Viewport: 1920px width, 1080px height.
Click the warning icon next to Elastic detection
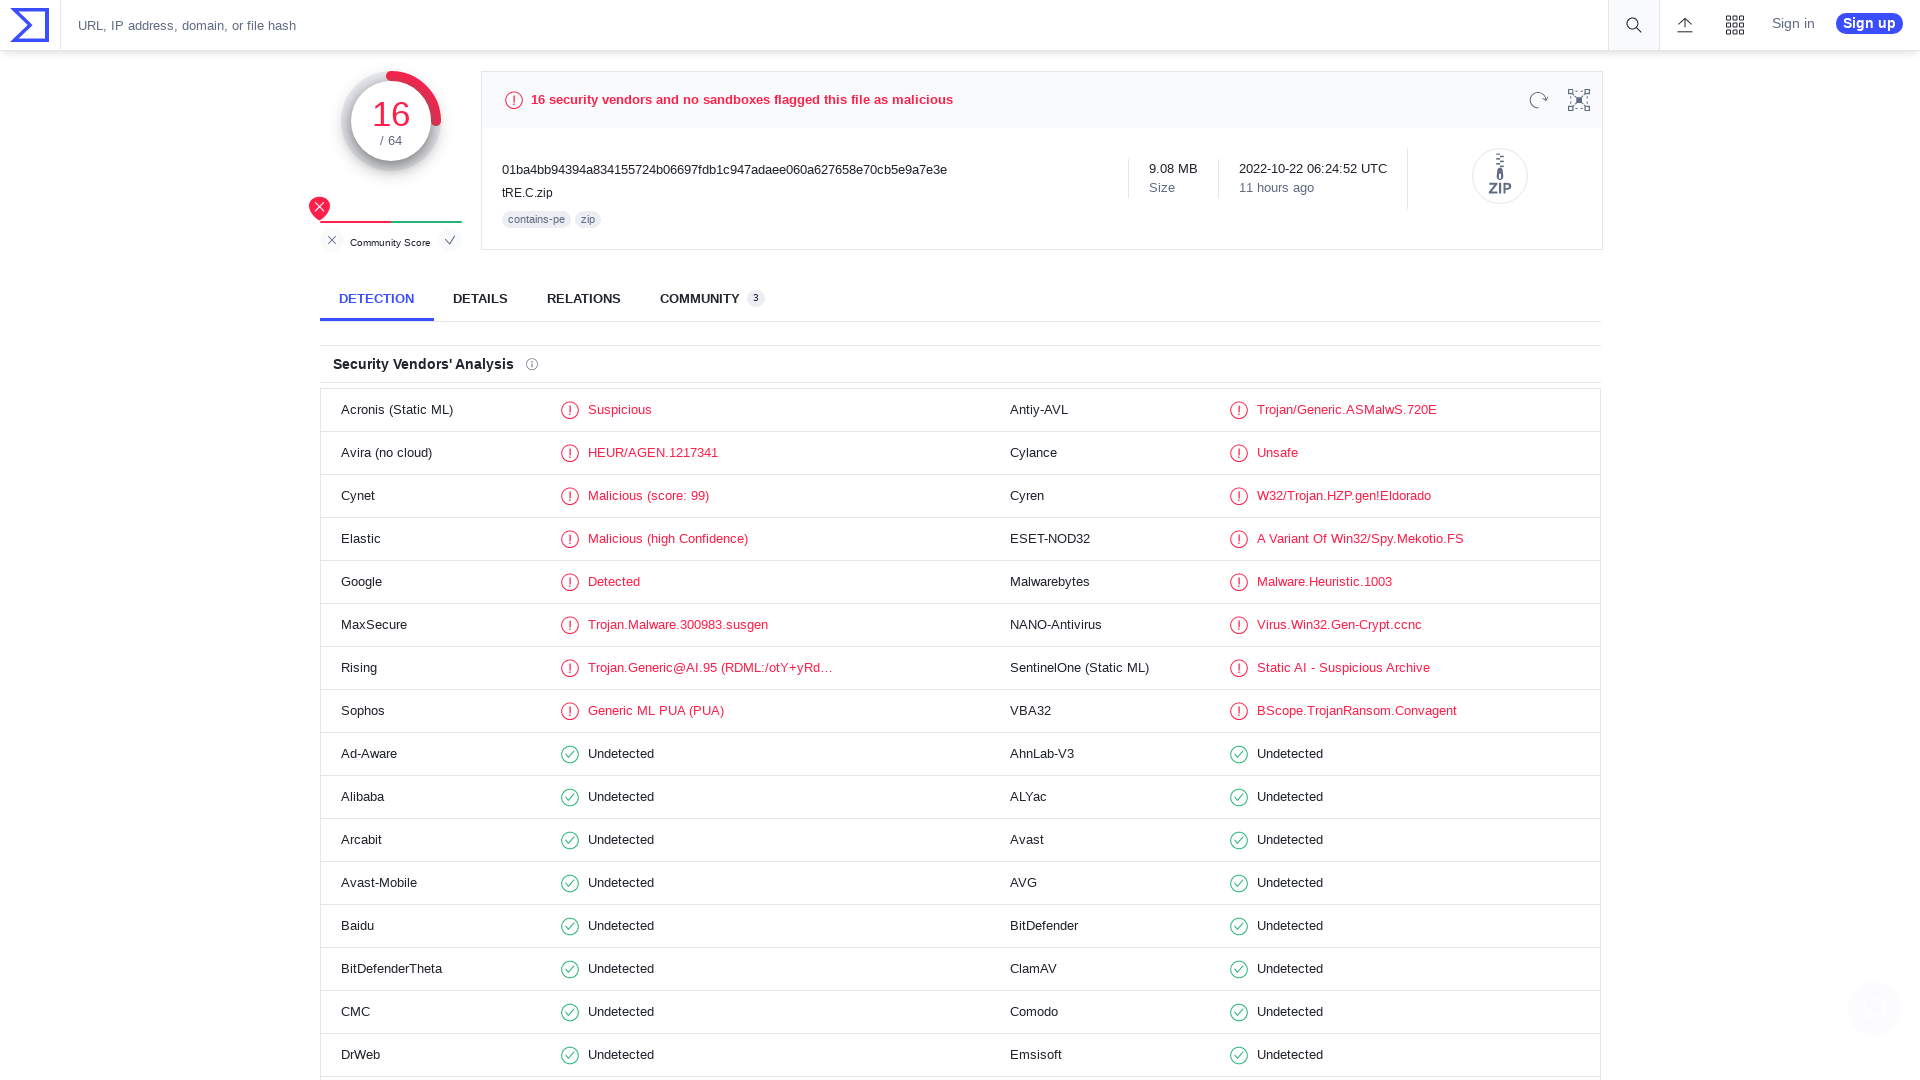click(x=570, y=539)
